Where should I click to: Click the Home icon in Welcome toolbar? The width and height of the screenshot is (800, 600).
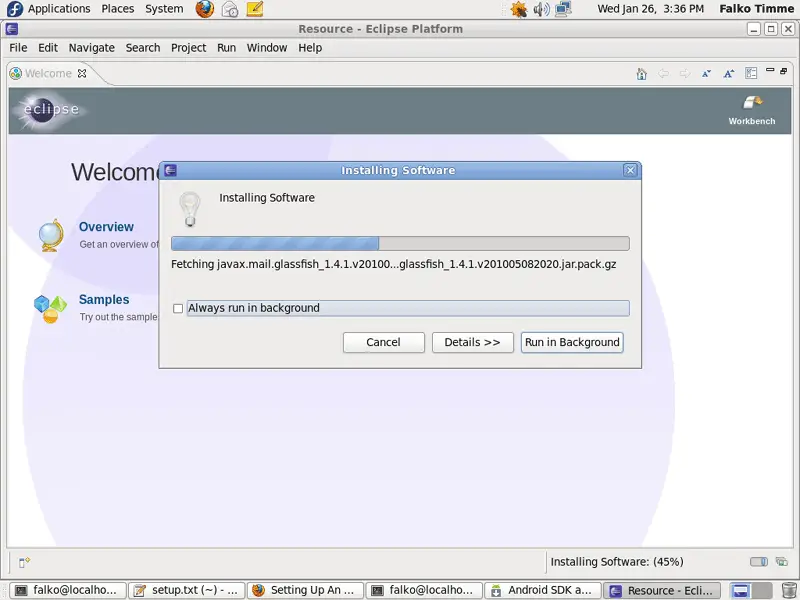(641, 74)
